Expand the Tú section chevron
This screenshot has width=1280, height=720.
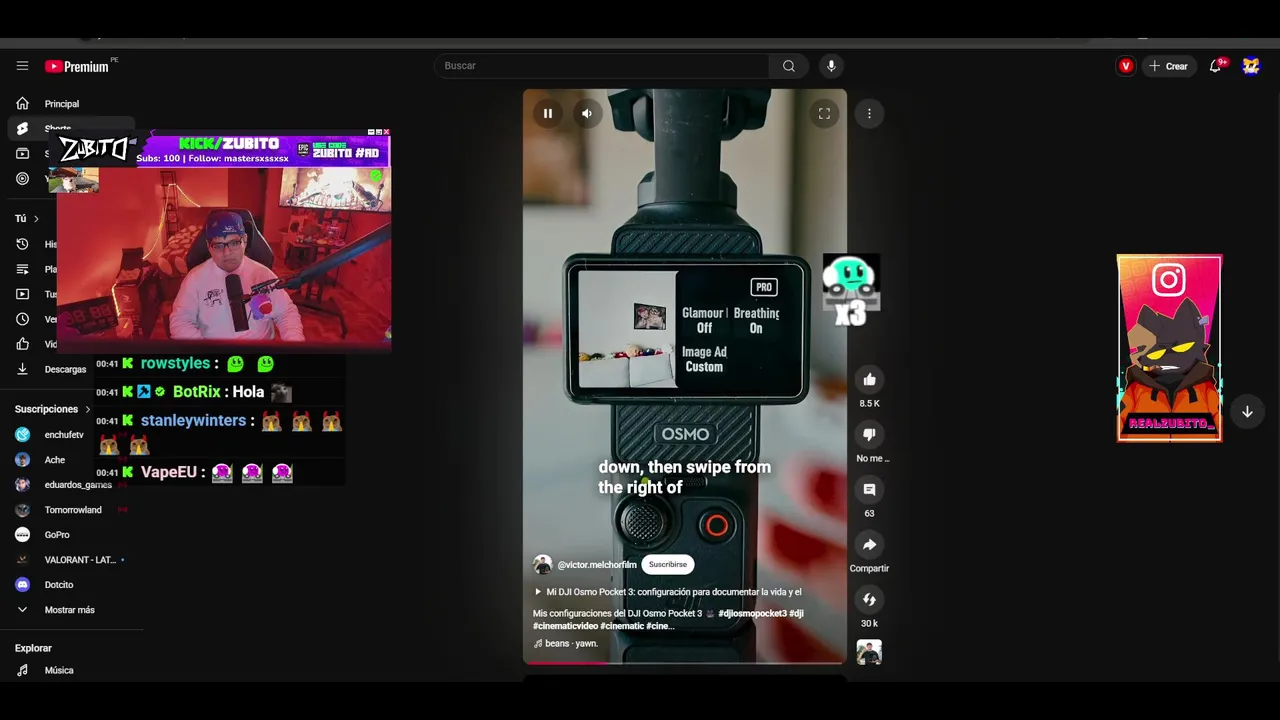[36, 219]
